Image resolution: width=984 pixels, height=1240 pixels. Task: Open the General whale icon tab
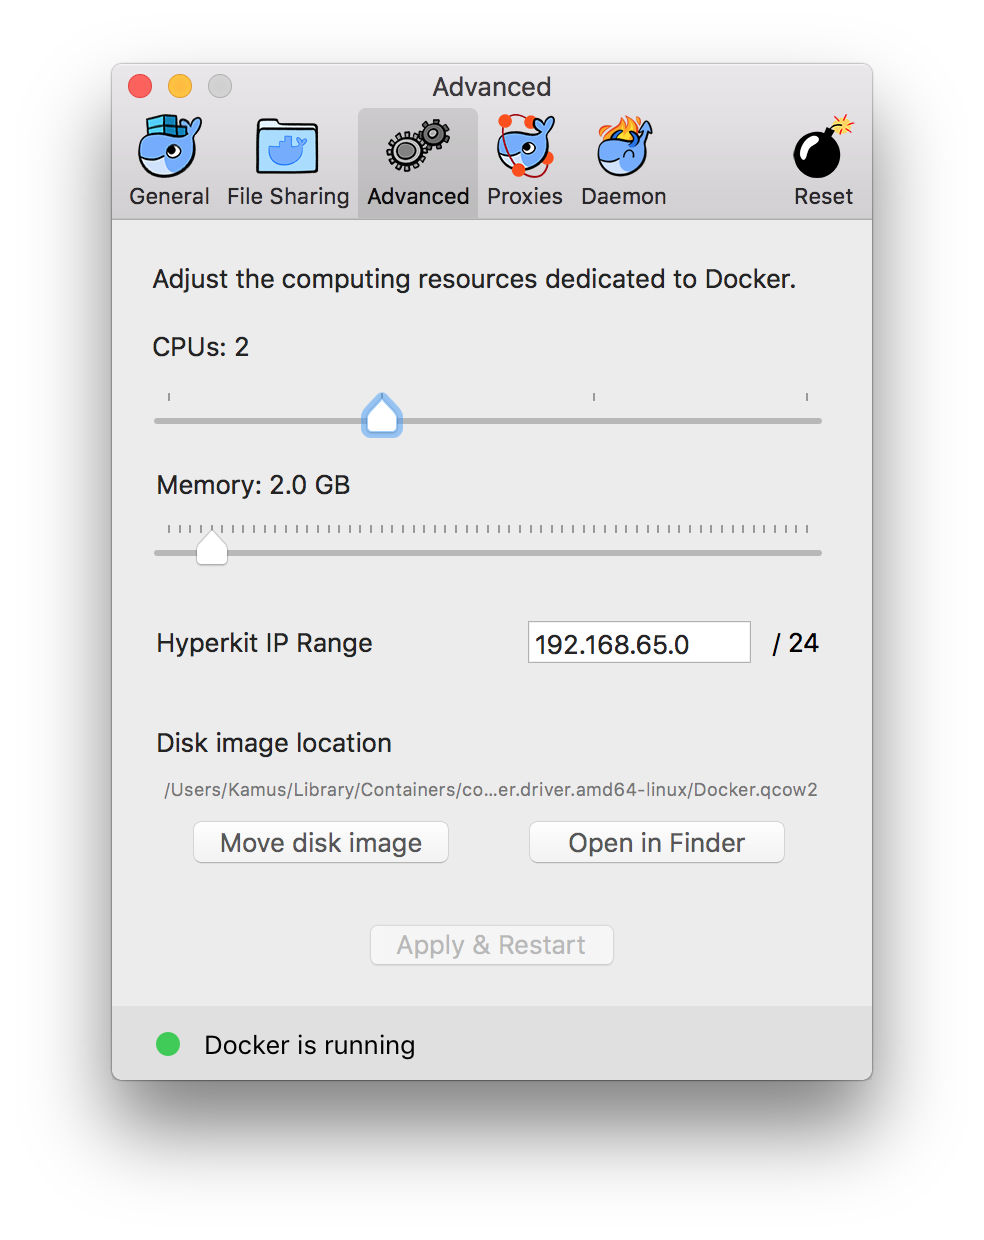tap(169, 146)
